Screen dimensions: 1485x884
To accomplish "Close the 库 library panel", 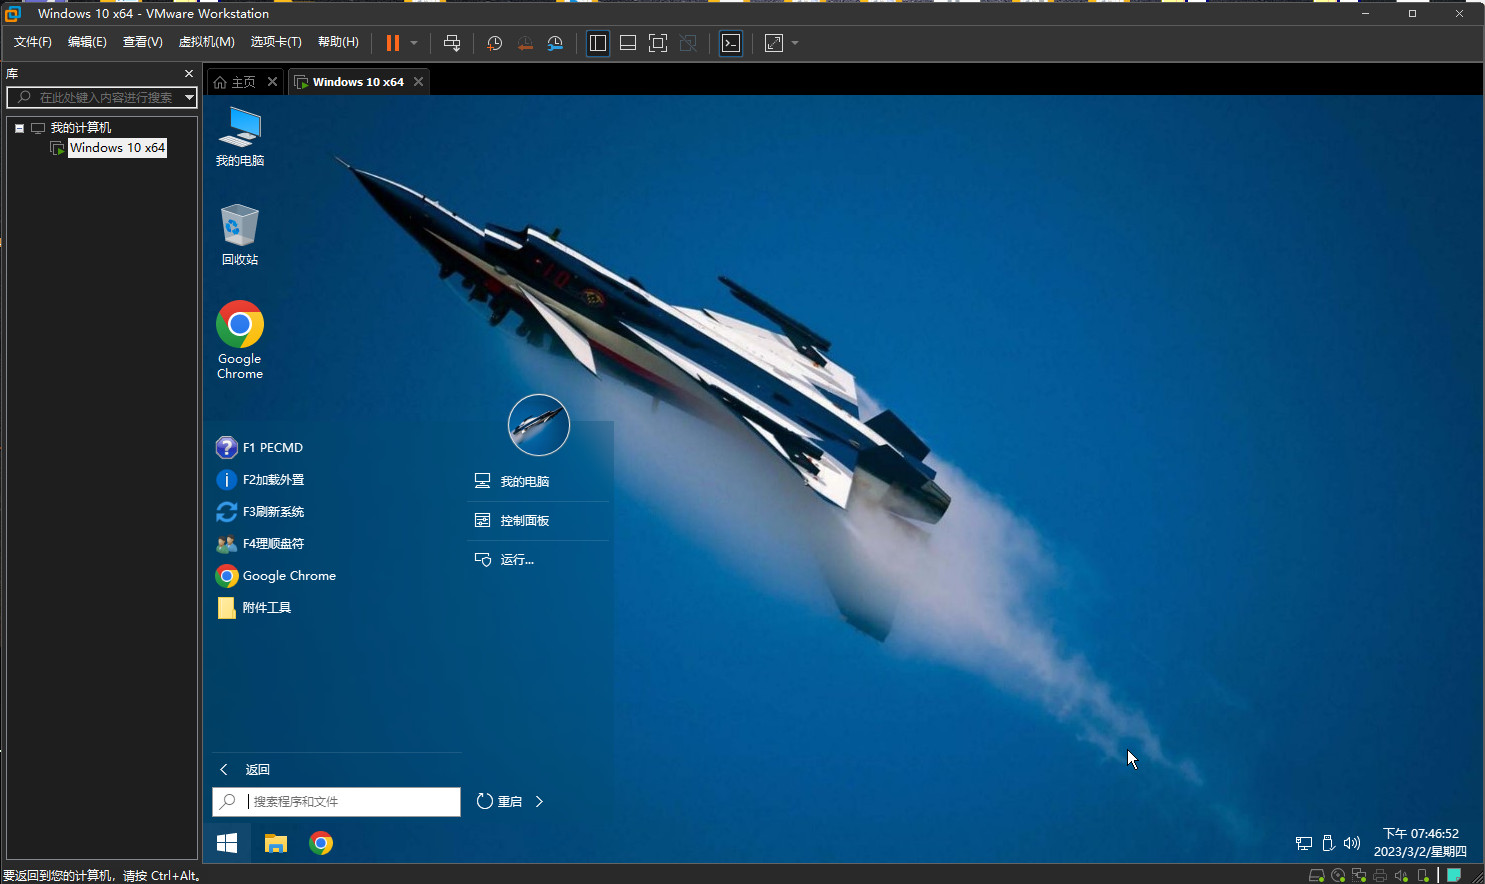I will click(189, 74).
